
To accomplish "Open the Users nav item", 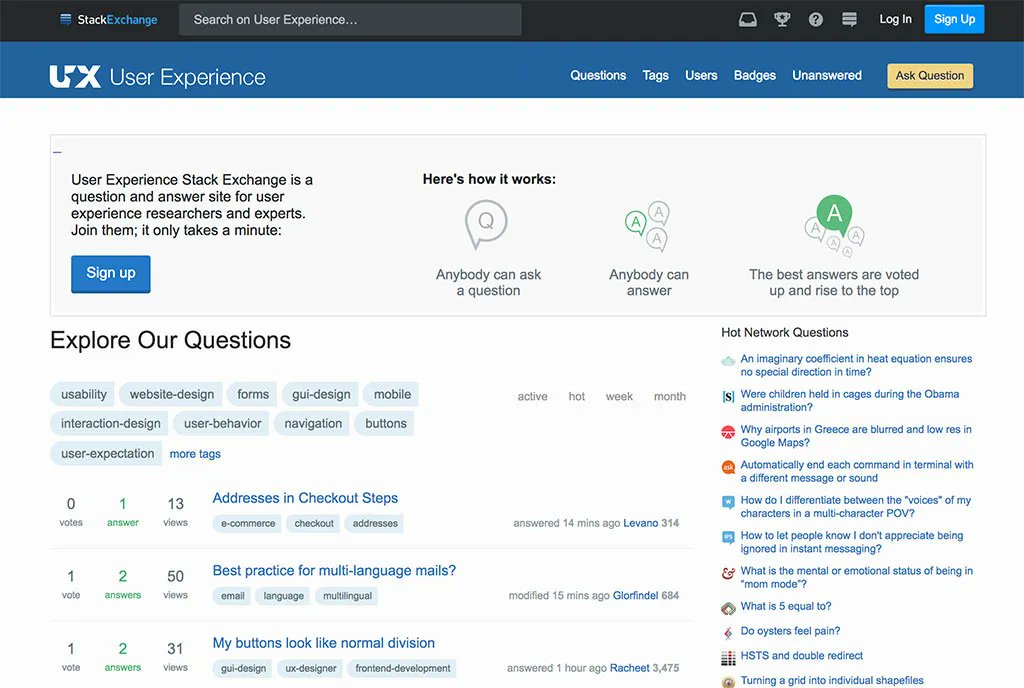I will (x=701, y=75).
